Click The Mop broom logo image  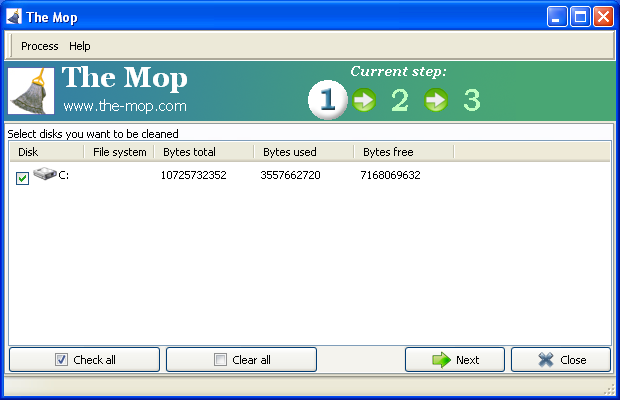point(31,91)
